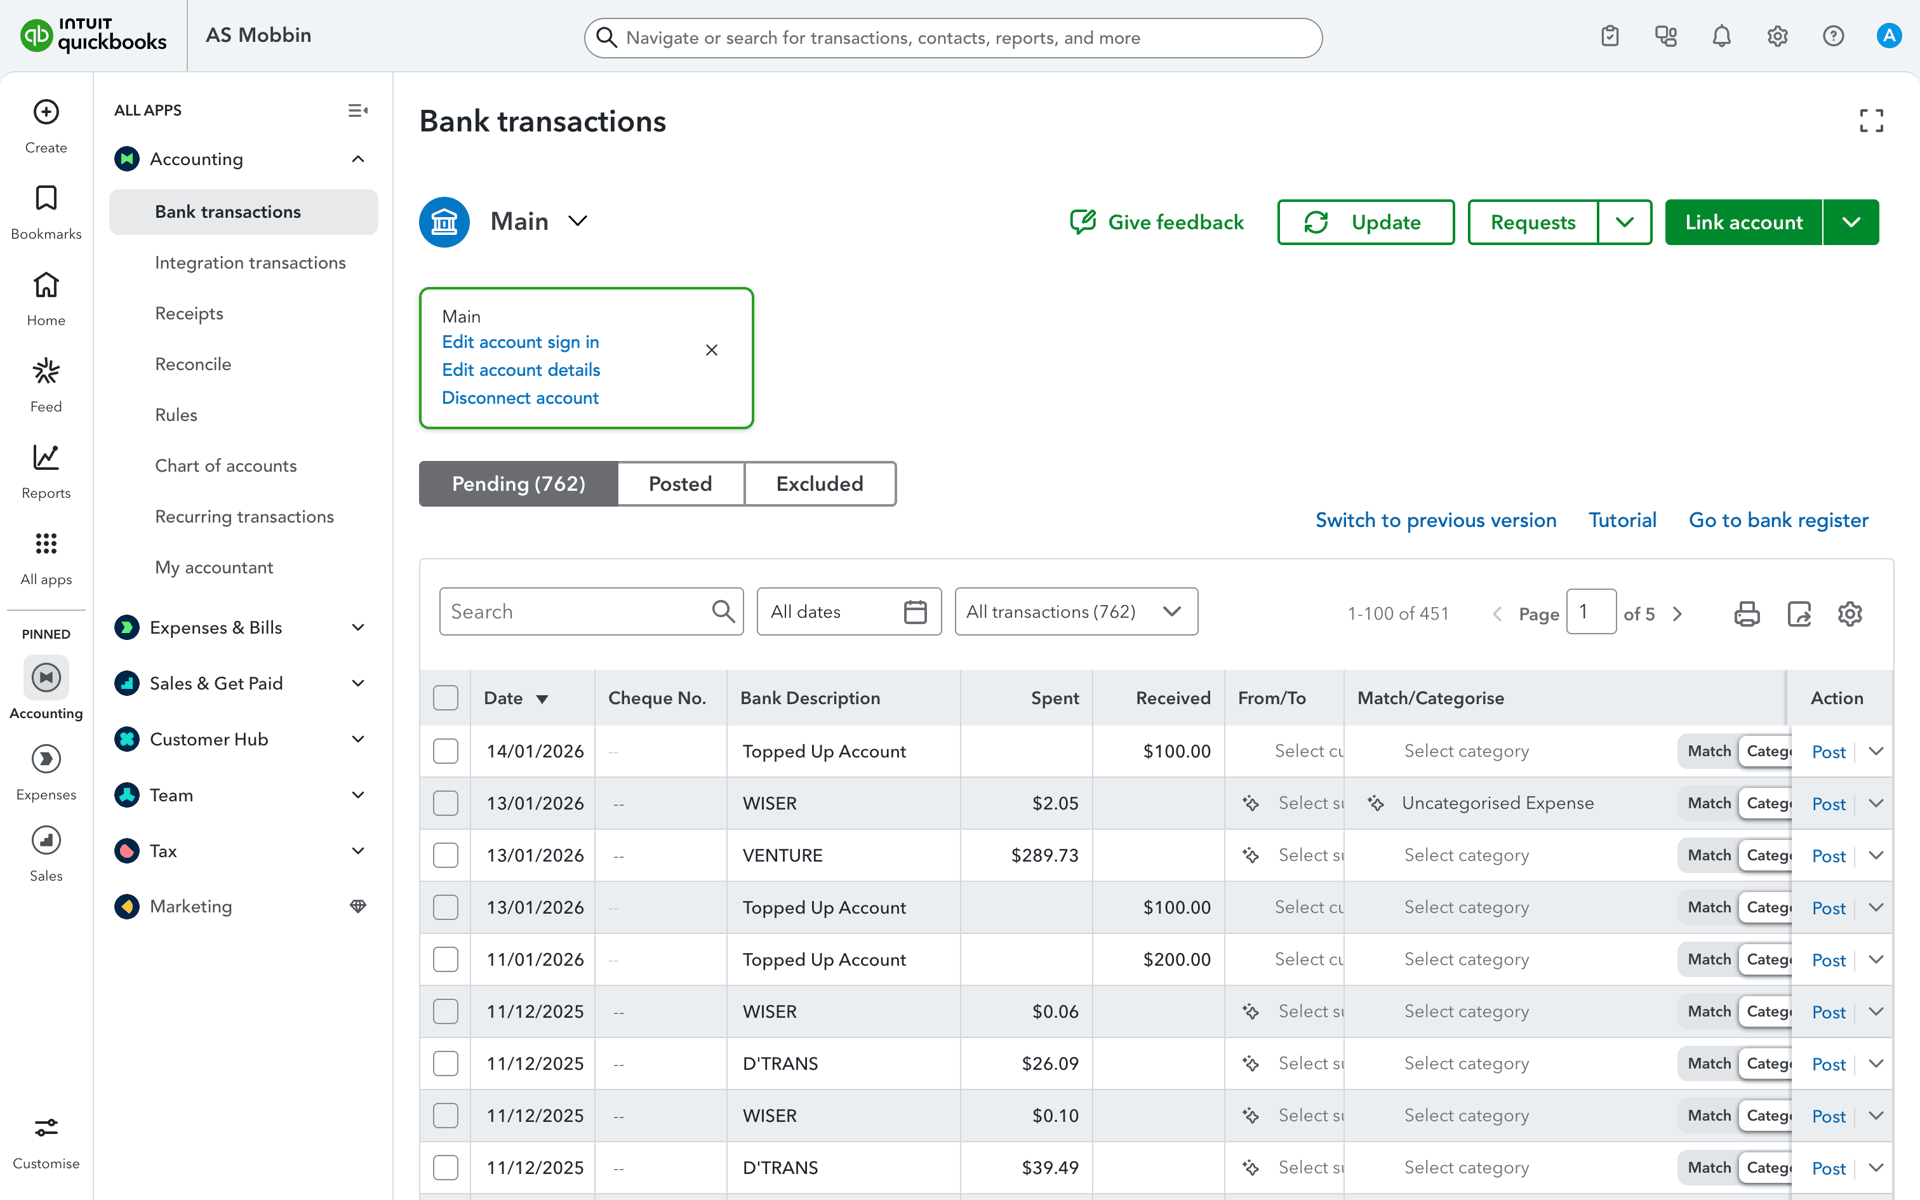Open pinned Accounting icon
The height and width of the screenshot is (1200, 1920).
click(46, 677)
